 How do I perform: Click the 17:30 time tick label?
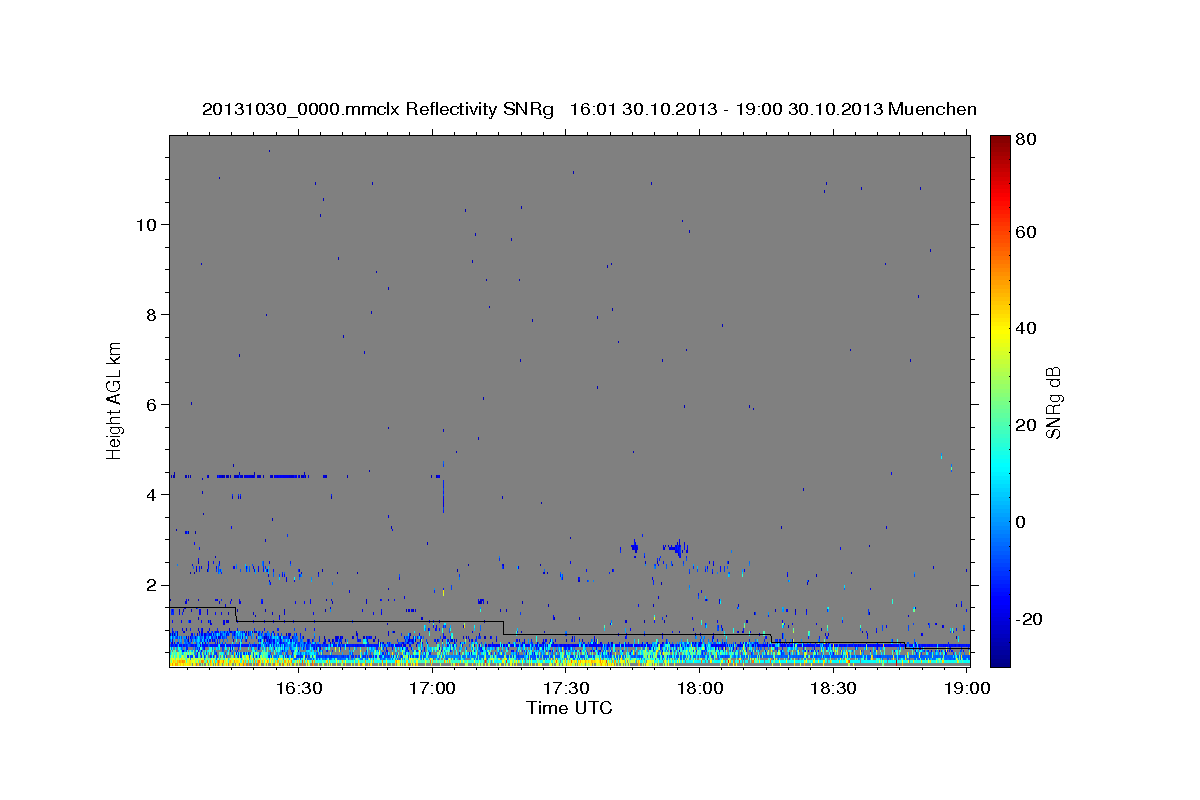[x=566, y=688]
